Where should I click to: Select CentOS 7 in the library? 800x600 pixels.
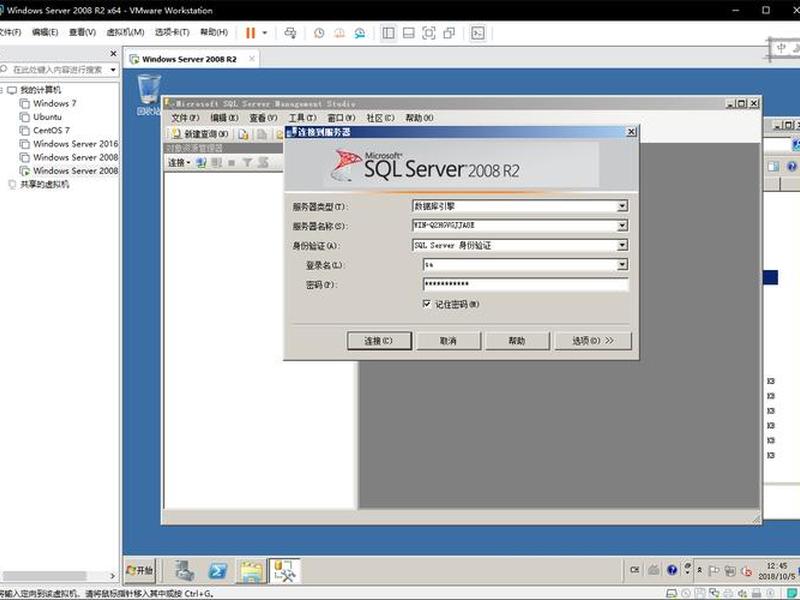(x=52, y=130)
